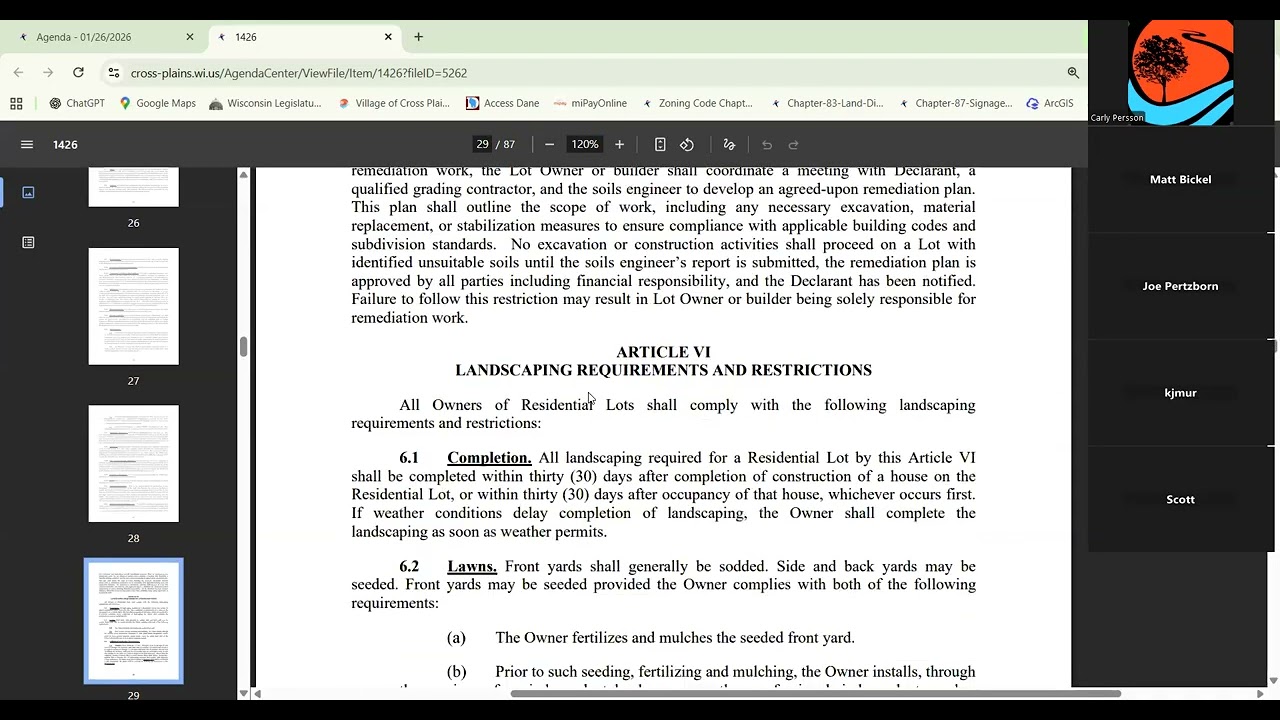Fit PDF to page

pyautogui.click(x=660, y=145)
